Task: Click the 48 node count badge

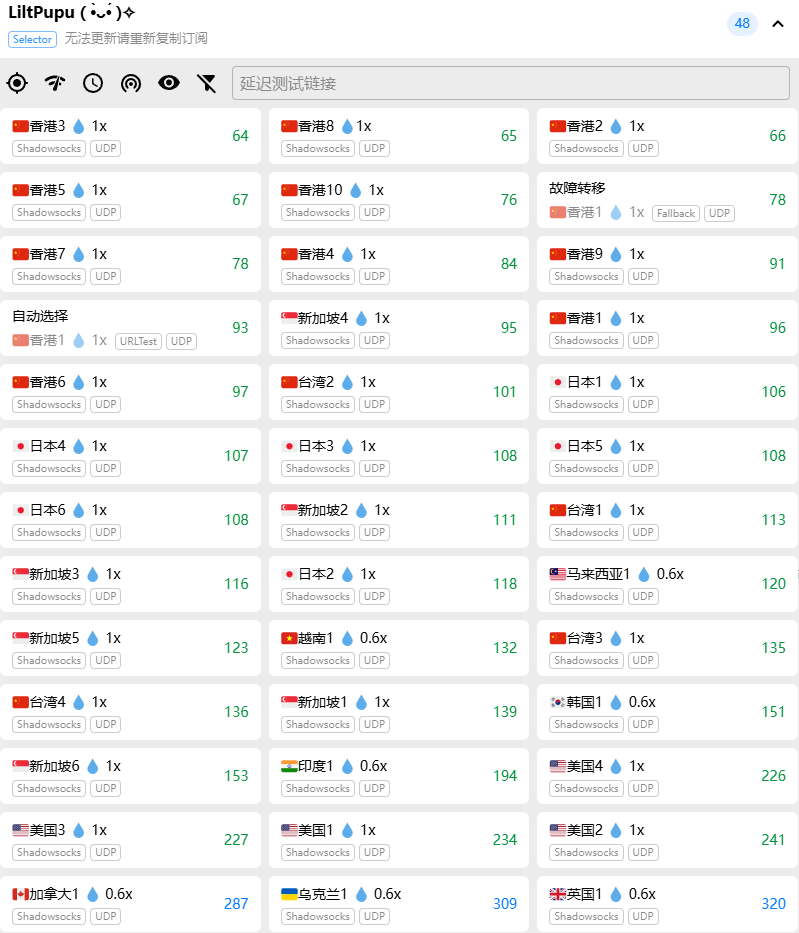Action: 742,24
